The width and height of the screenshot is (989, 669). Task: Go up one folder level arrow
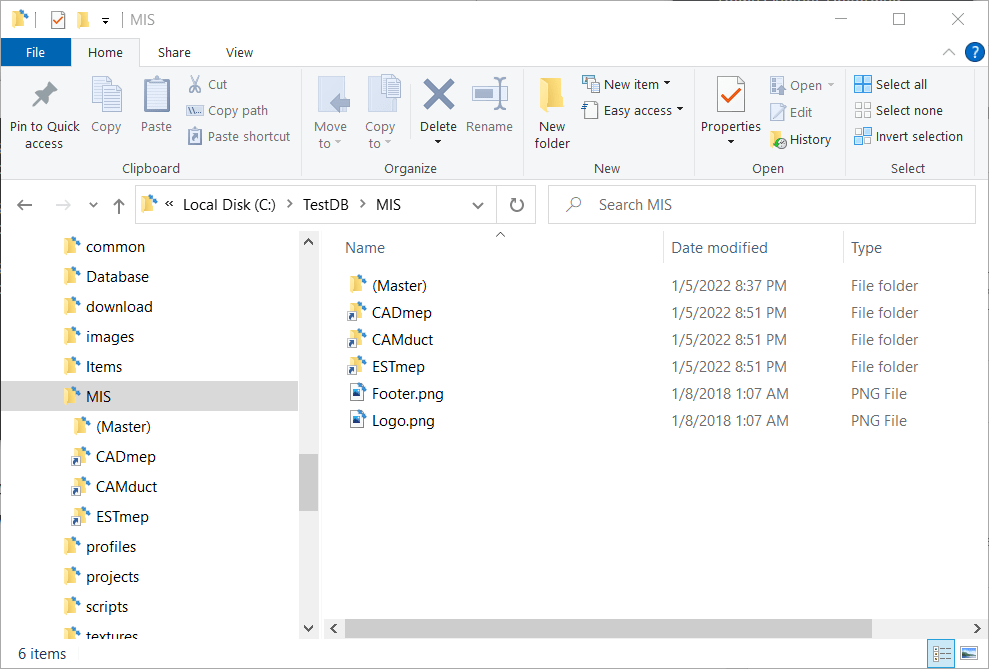coord(119,205)
